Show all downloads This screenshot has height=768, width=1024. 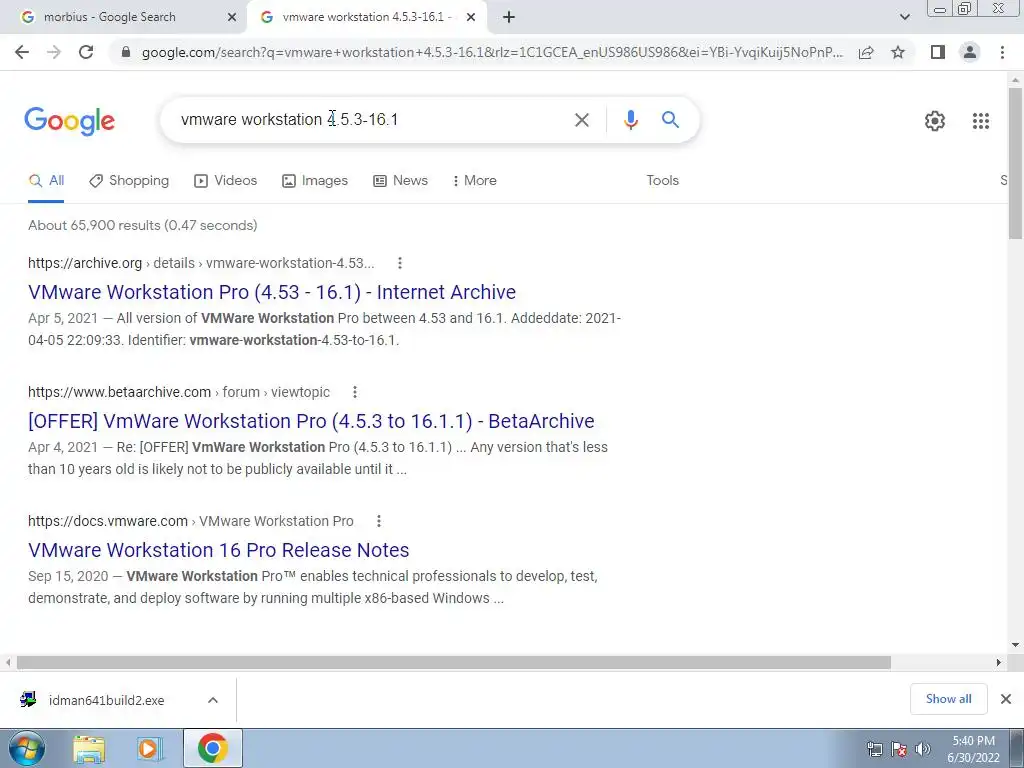tap(948, 699)
